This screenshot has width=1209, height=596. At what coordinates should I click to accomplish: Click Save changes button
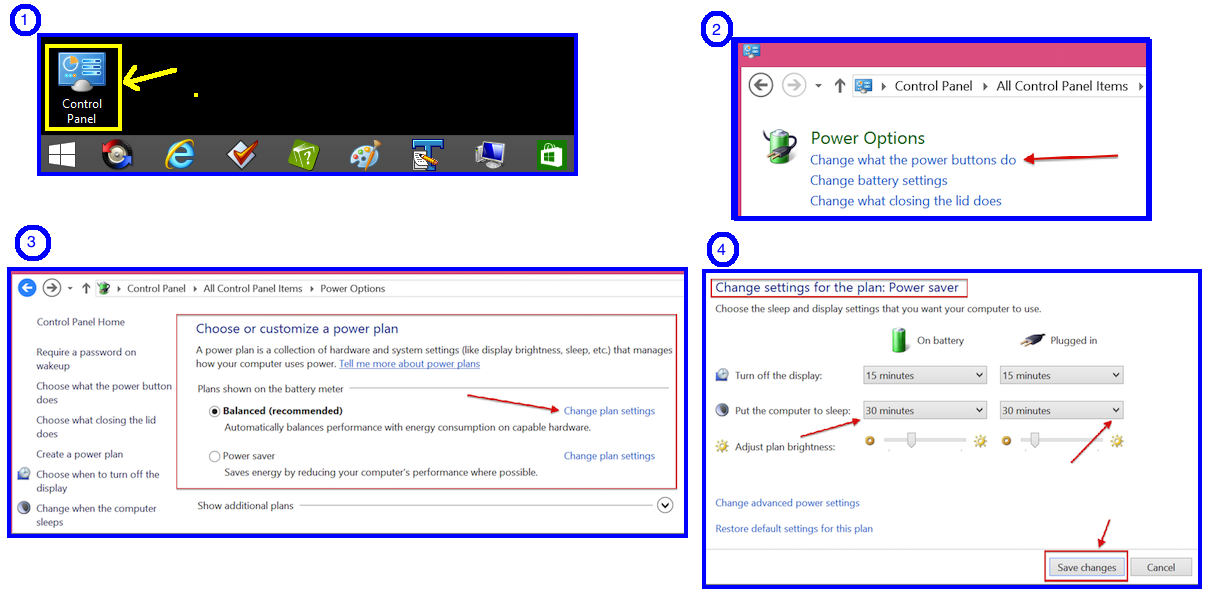coord(1086,567)
